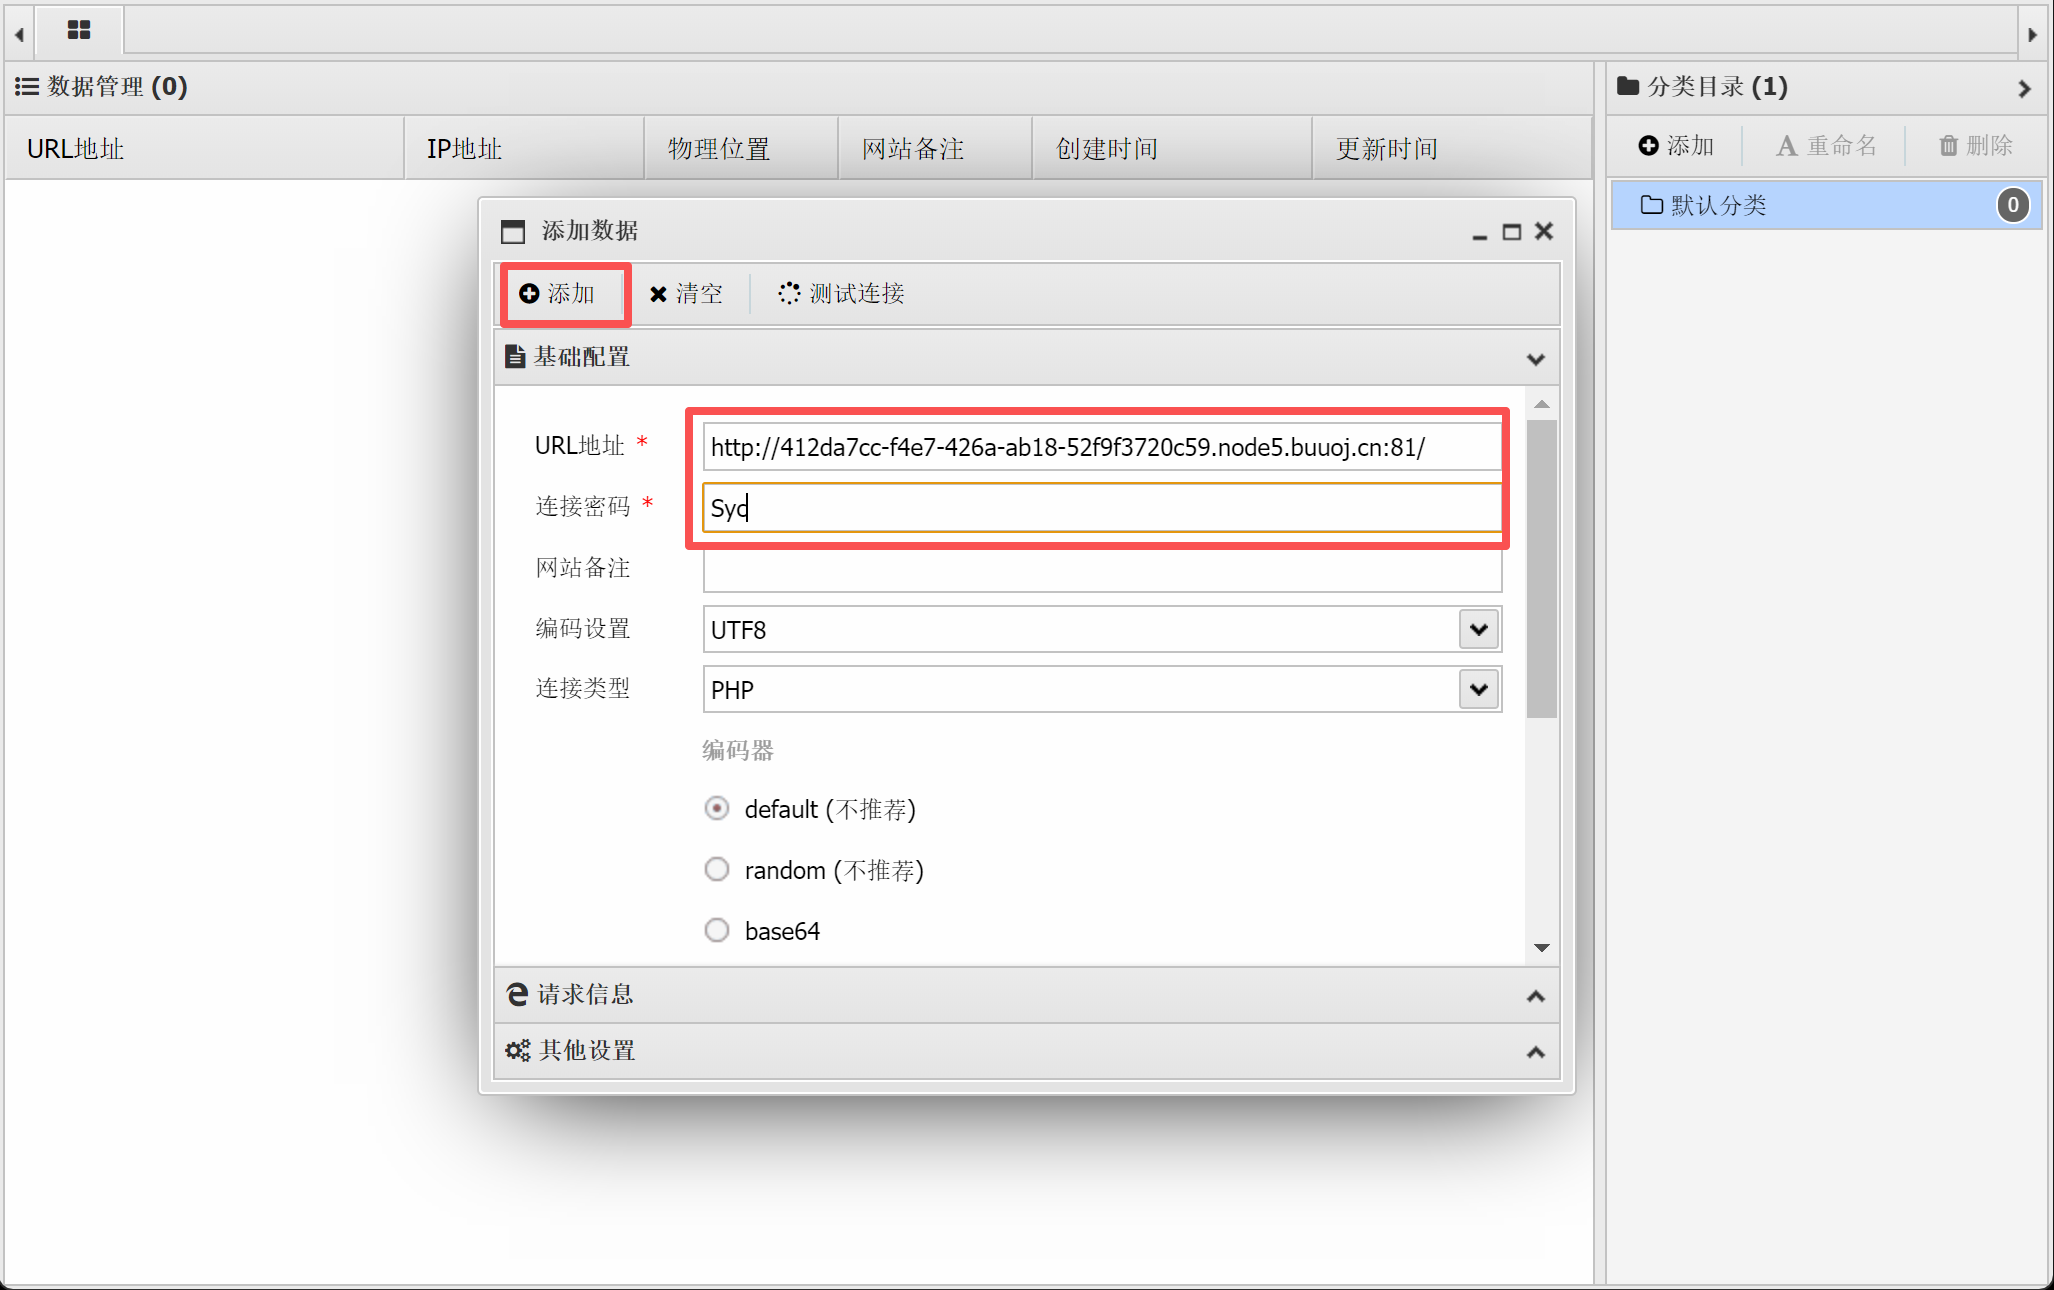Viewport: 2054px width, 1290px height.
Task: Click 添加 in the category panel
Action: (x=1676, y=146)
